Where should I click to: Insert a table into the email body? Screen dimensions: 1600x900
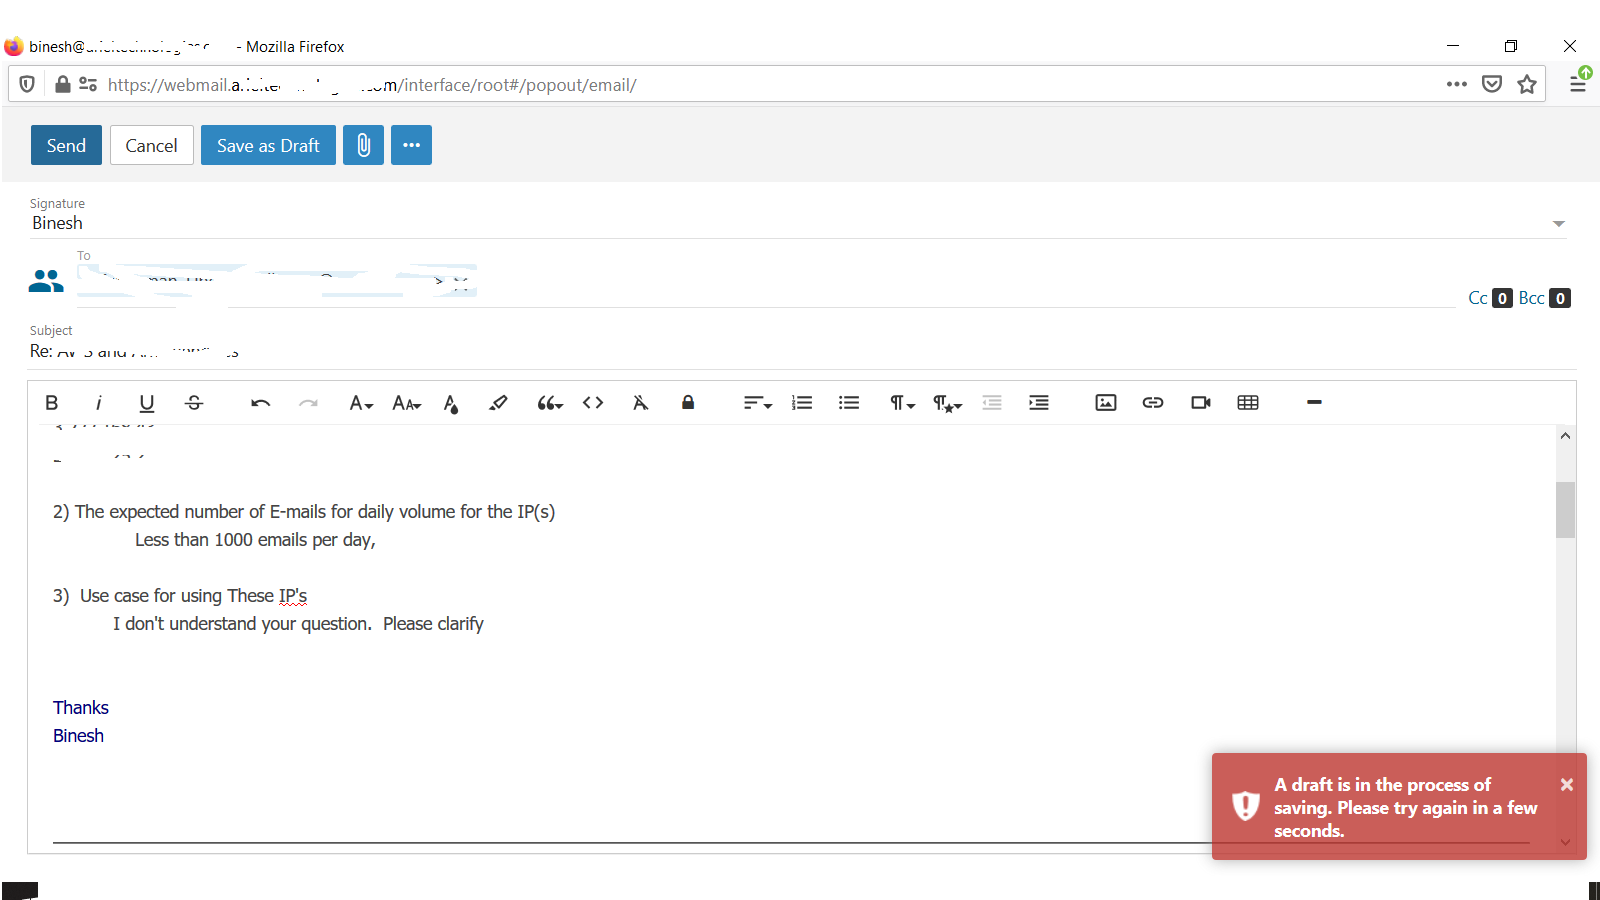point(1247,403)
